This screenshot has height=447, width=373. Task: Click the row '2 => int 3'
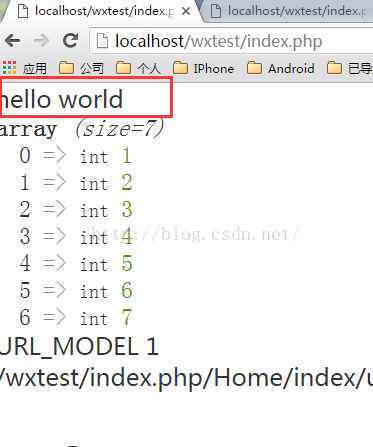[x=76, y=210]
